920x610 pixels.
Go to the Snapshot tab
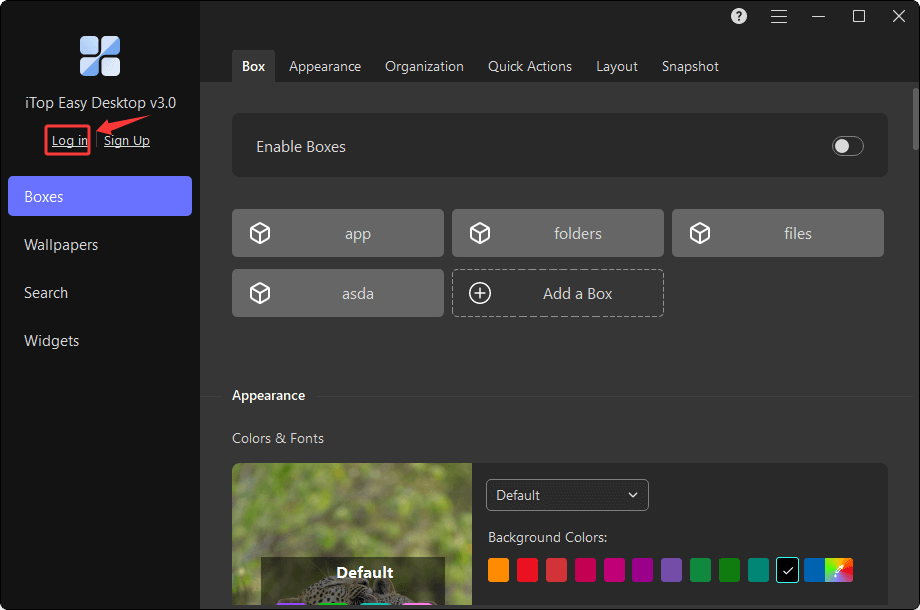point(690,66)
